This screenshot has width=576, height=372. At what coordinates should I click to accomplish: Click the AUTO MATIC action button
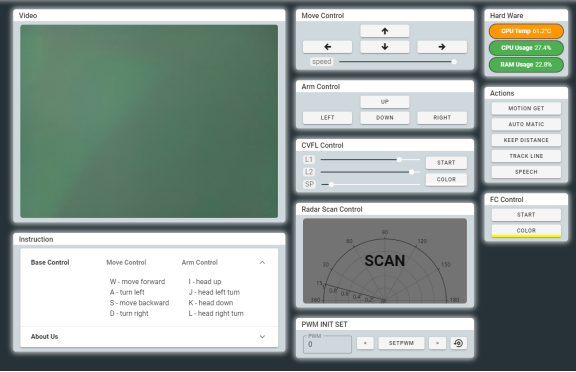tap(526, 124)
